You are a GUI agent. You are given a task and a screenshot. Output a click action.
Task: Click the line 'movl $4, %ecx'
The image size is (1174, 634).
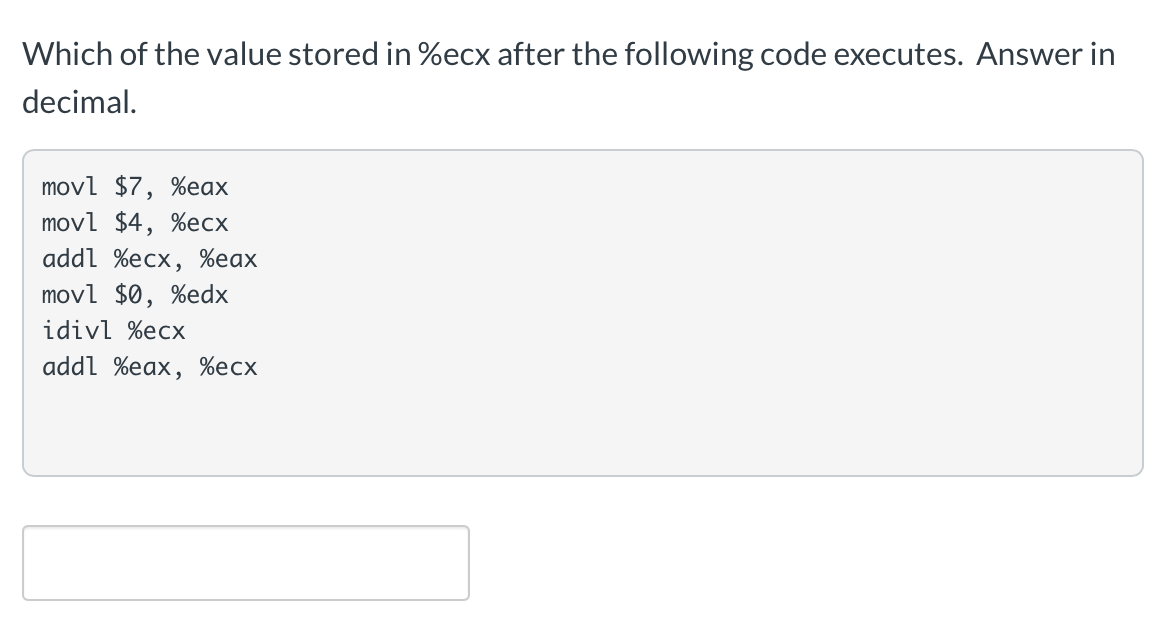point(134,222)
